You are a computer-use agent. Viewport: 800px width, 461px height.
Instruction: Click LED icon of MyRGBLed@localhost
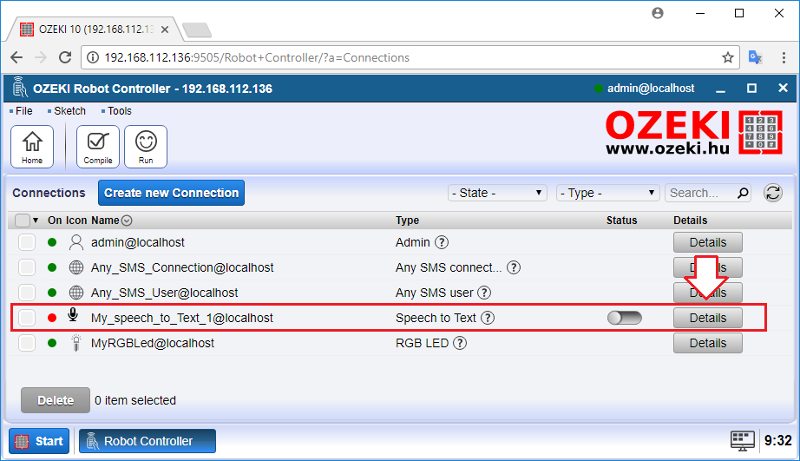(76, 343)
